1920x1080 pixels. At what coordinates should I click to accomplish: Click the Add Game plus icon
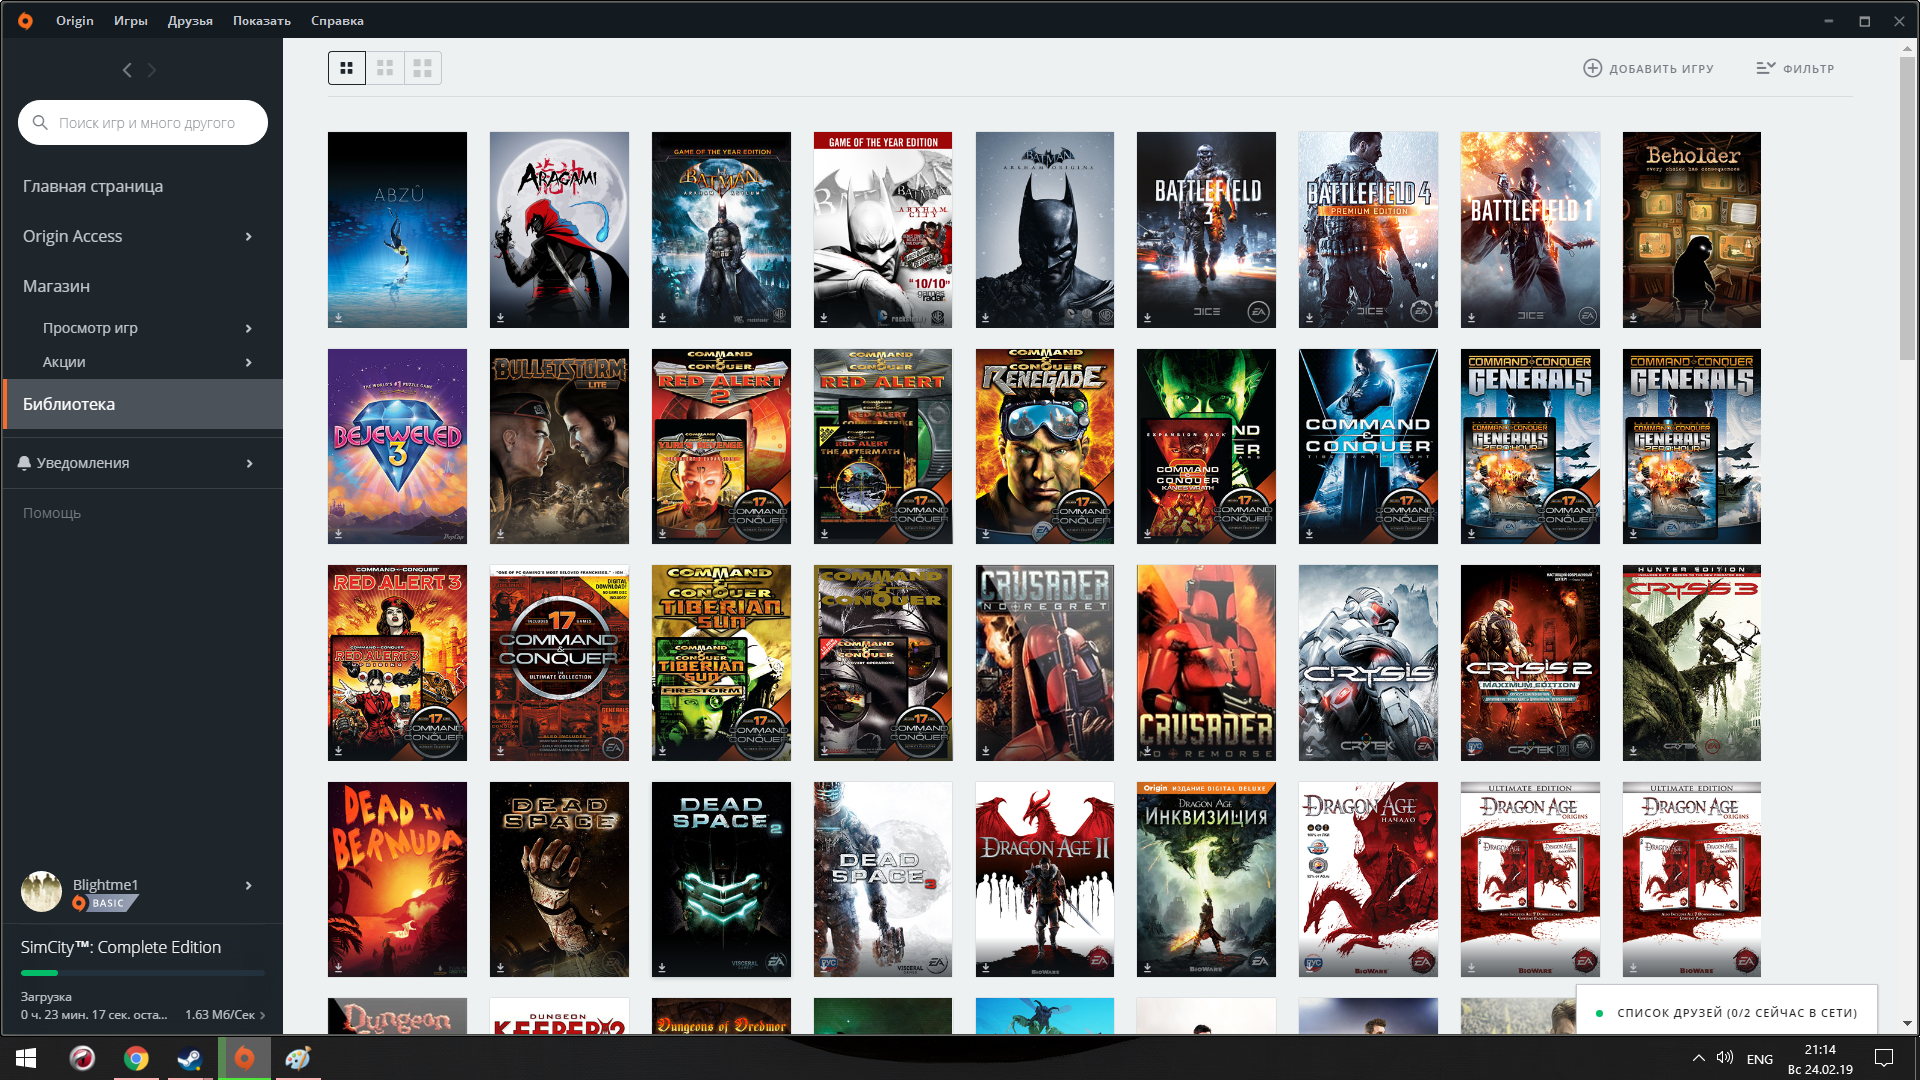pos(1593,68)
